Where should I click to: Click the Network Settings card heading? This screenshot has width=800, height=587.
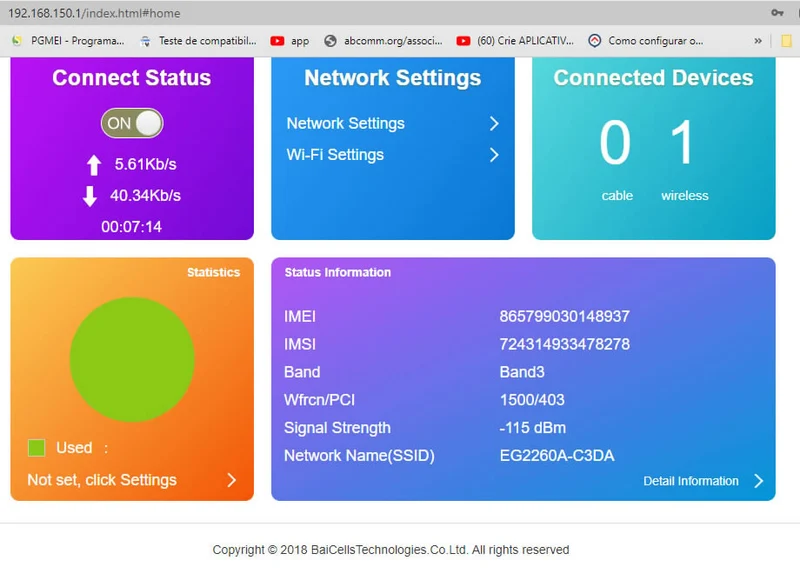(393, 78)
